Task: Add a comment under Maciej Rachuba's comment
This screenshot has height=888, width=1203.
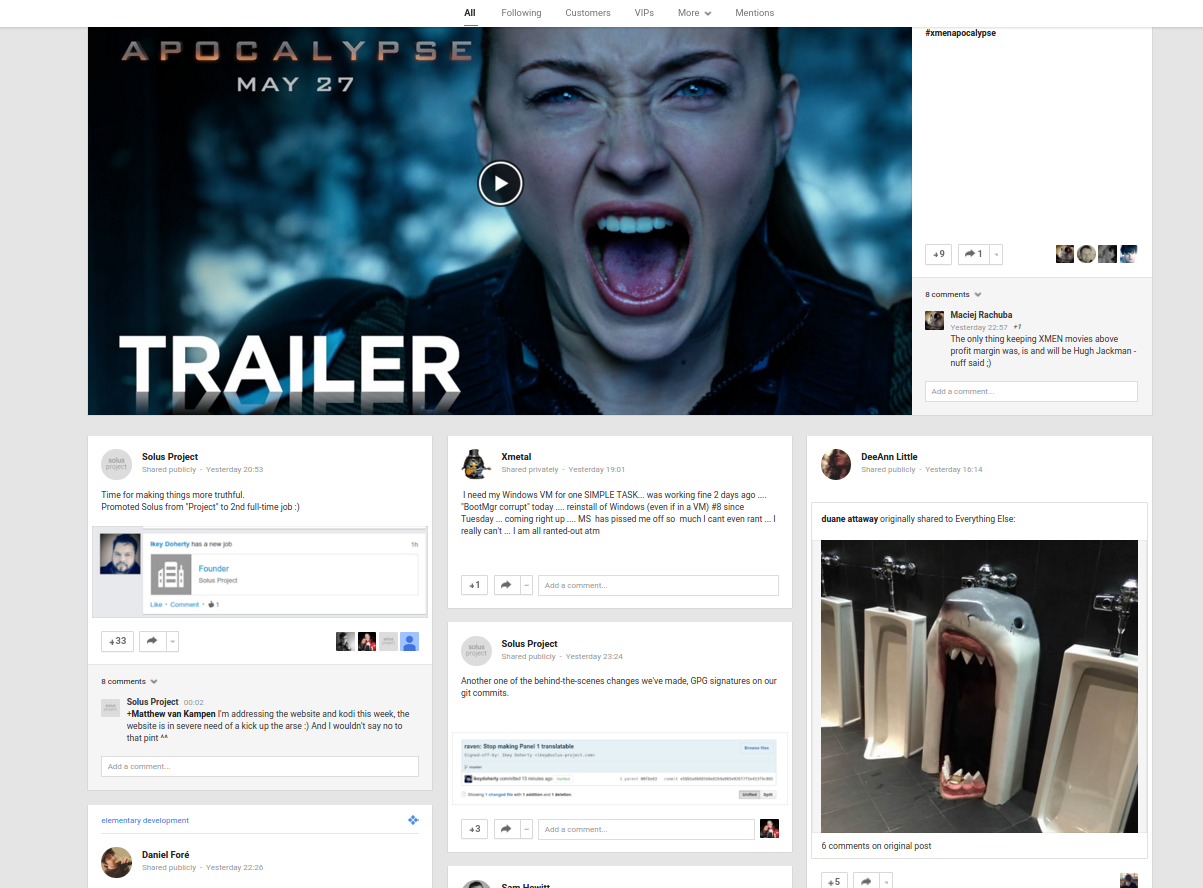Action: click(1031, 391)
